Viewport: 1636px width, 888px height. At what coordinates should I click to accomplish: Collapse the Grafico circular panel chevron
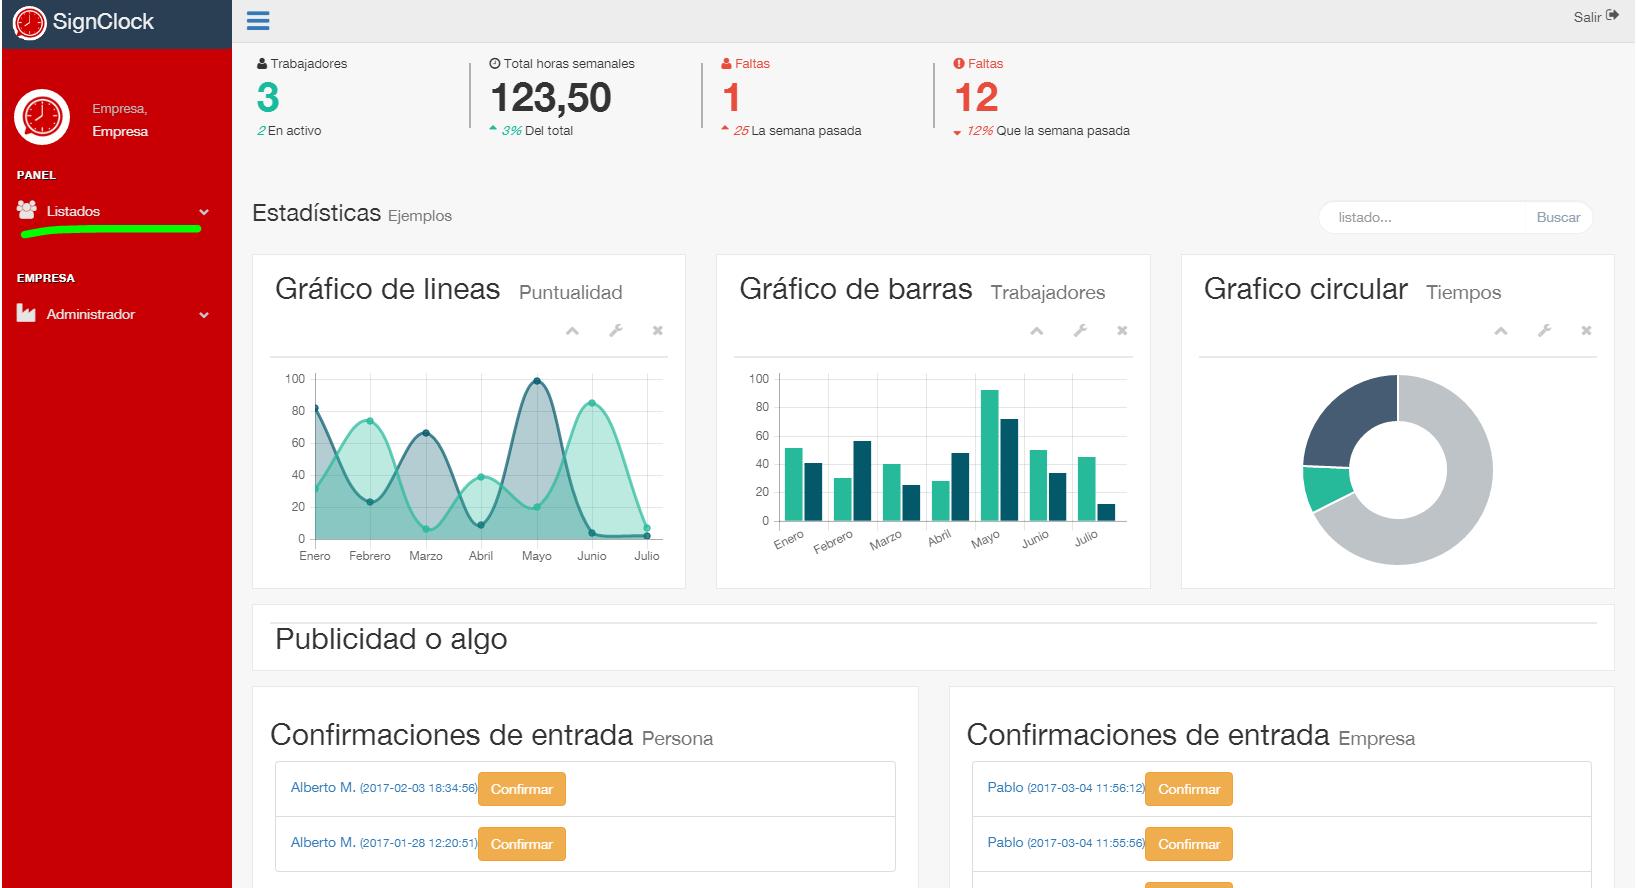(1501, 331)
